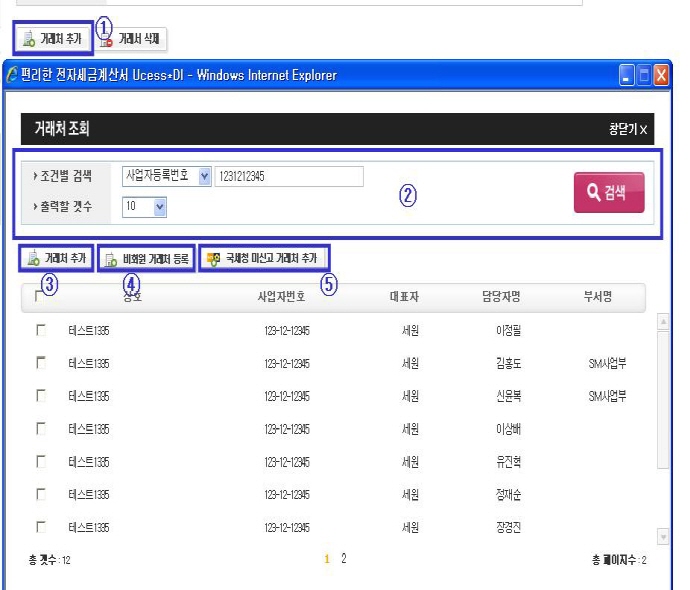
Task: Click 거래처 추가 button below the search panel
Action: pos(56,258)
